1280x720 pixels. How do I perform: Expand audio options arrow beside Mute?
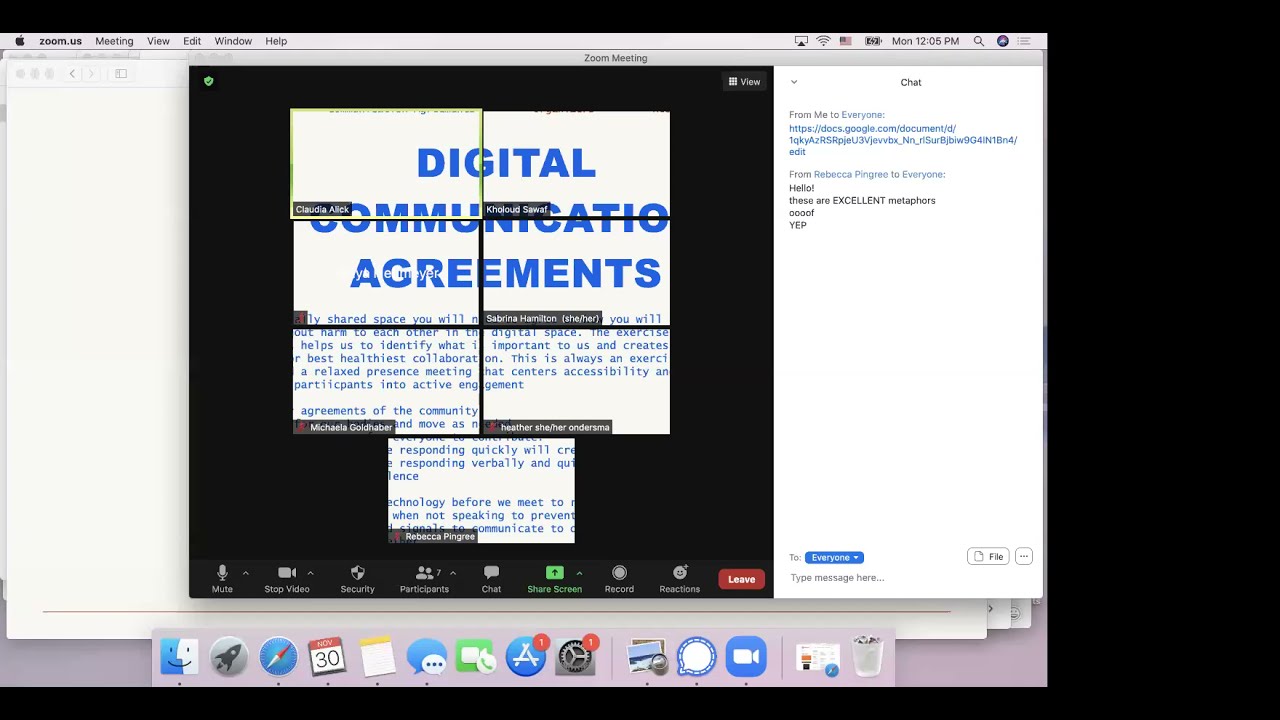coord(246,573)
